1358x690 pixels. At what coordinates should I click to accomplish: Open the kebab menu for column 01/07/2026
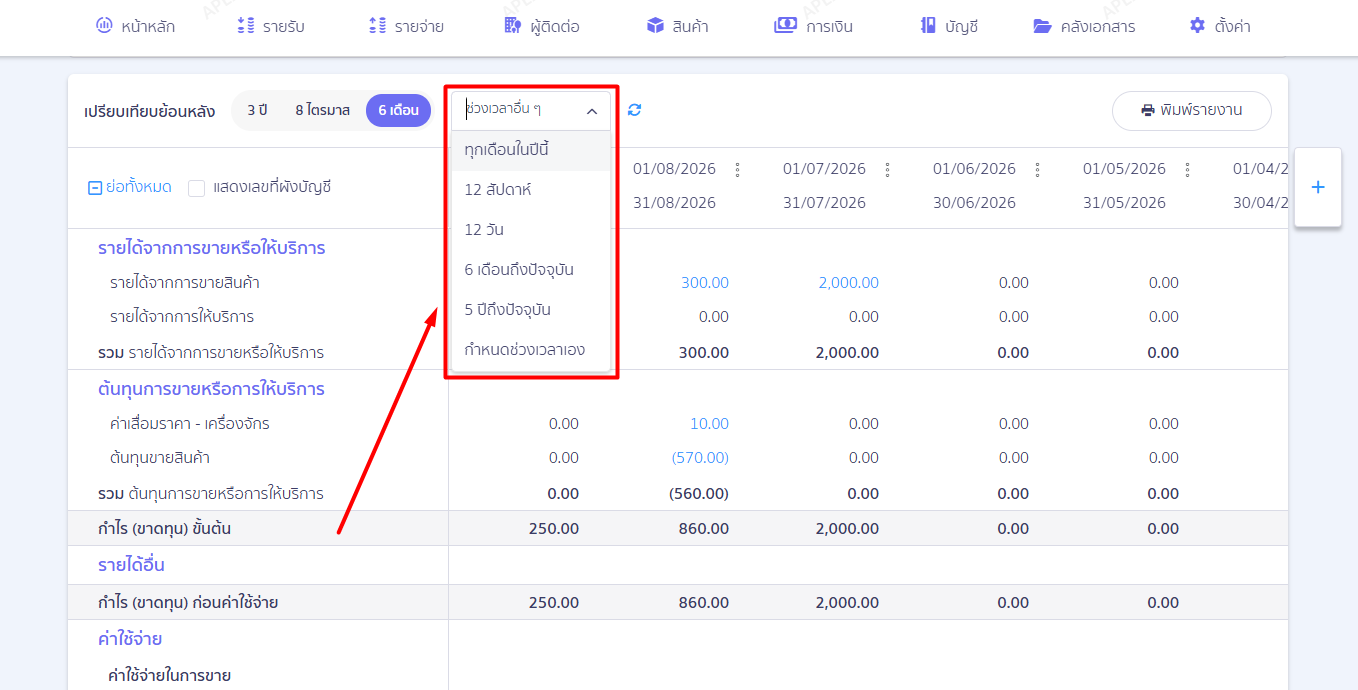[888, 169]
